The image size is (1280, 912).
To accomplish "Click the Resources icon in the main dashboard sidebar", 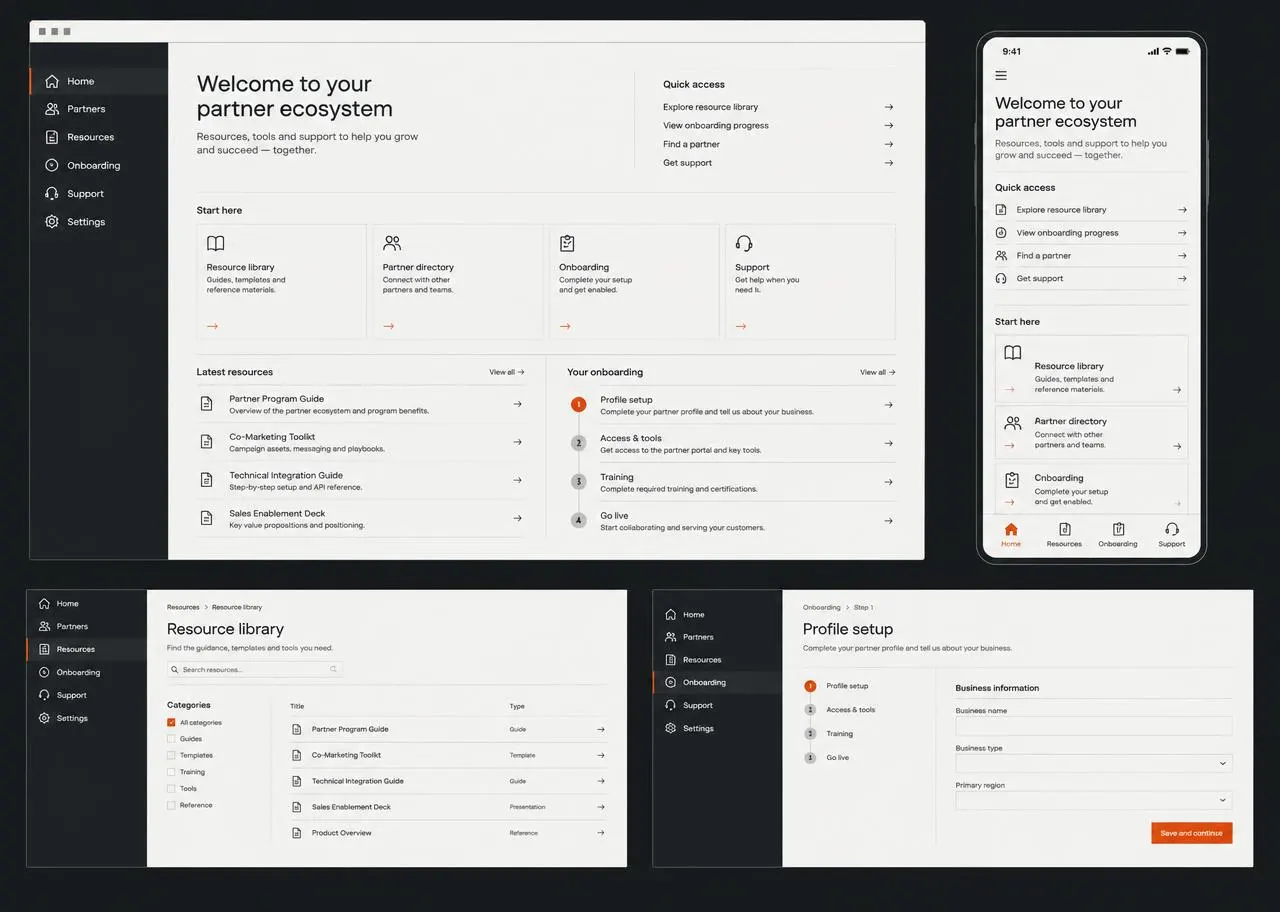I will [x=52, y=137].
